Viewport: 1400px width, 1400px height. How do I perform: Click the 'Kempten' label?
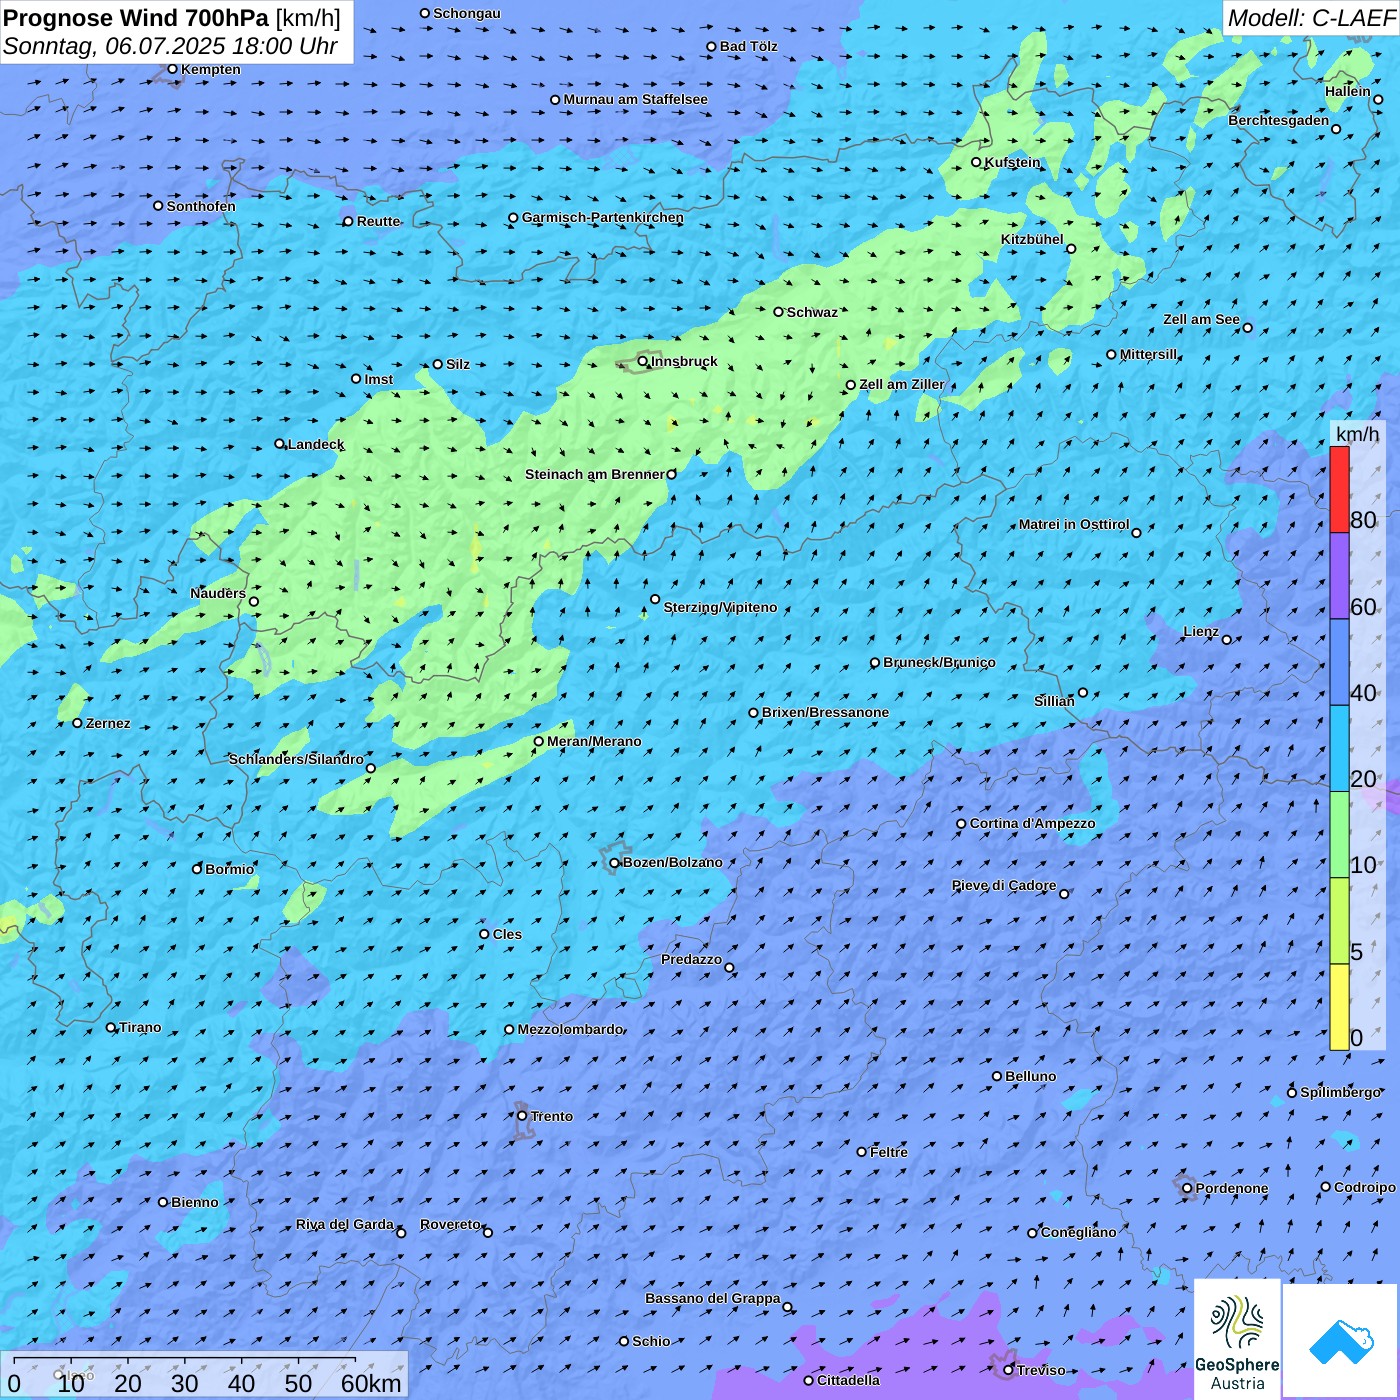[210, 69]
